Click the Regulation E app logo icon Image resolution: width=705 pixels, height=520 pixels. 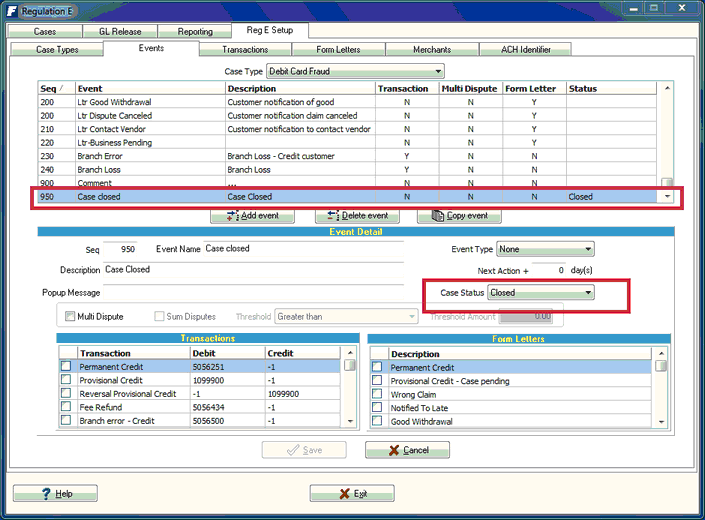13,11
